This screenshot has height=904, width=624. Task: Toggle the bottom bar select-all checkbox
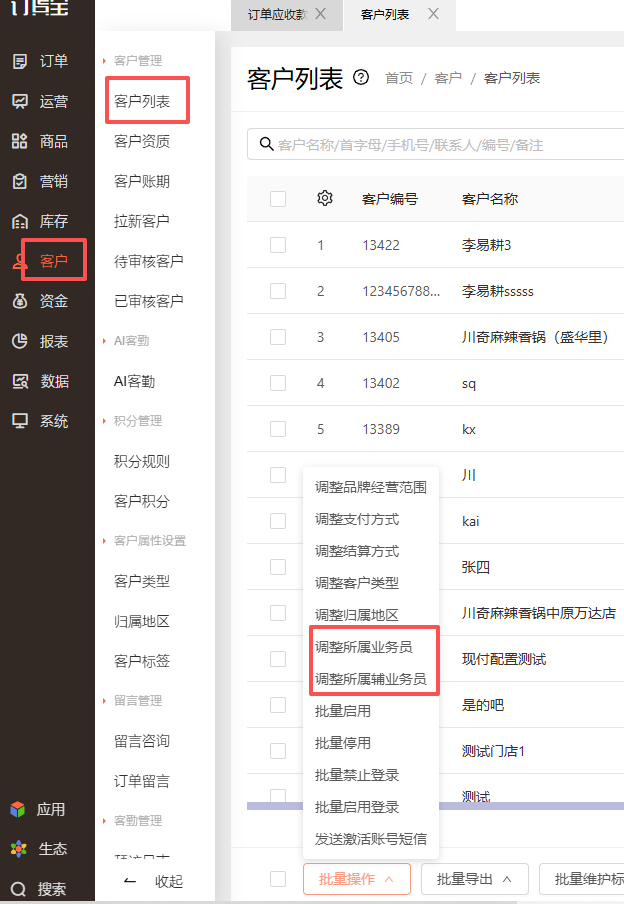pyautogui.click(x=278, y=879)
